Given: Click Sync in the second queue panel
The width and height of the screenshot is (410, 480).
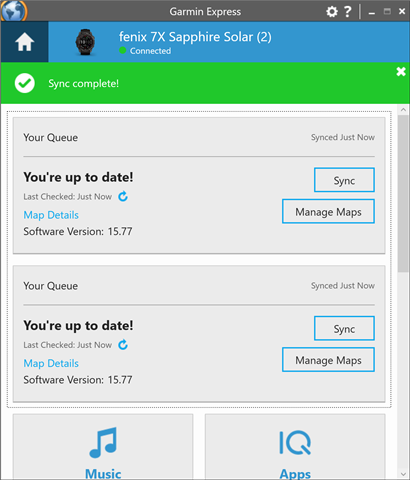Looking at the screenshot, I should [x=344, y=328].
